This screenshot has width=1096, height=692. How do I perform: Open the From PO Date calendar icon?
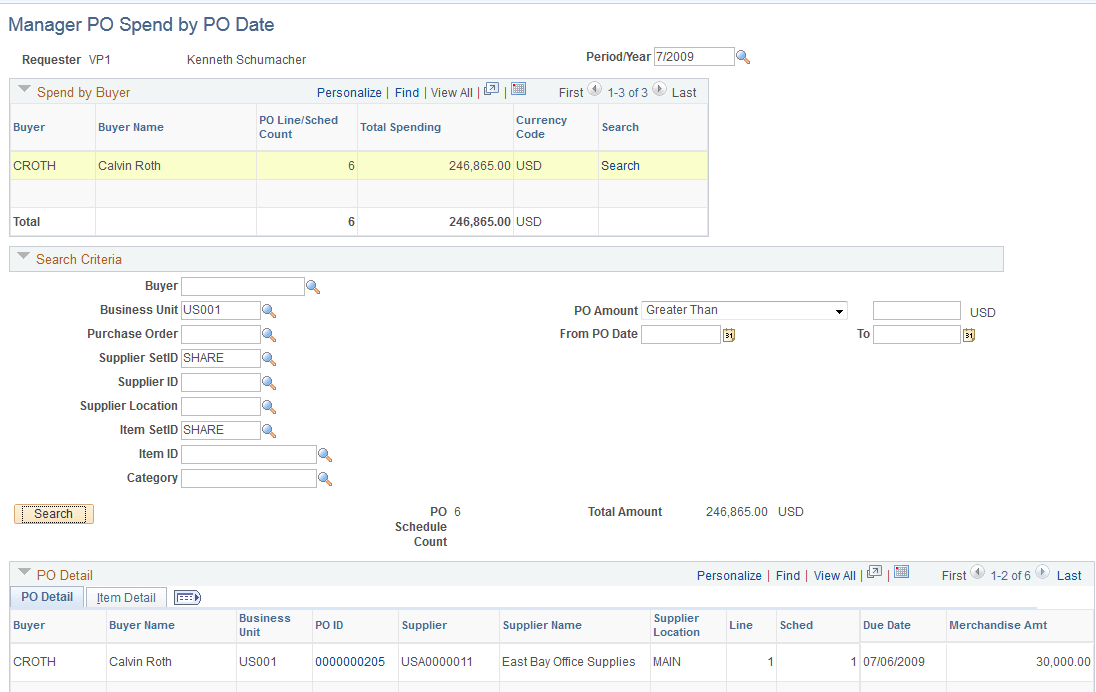pos(728,334)
